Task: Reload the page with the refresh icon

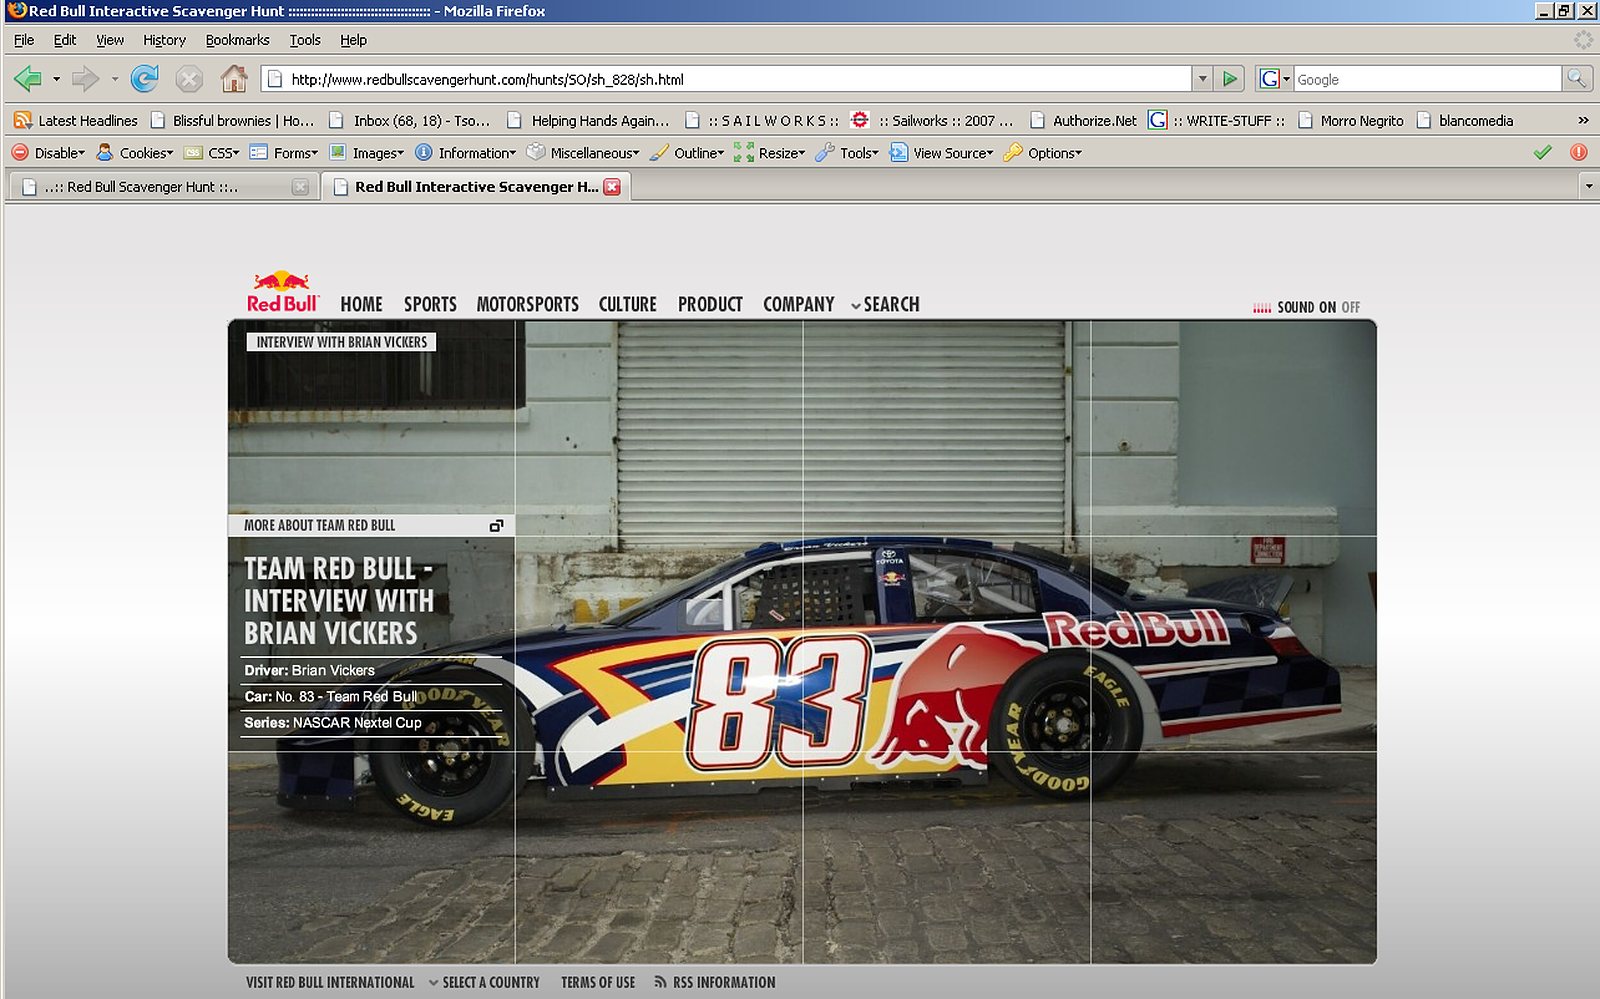Action: point(145,78)
